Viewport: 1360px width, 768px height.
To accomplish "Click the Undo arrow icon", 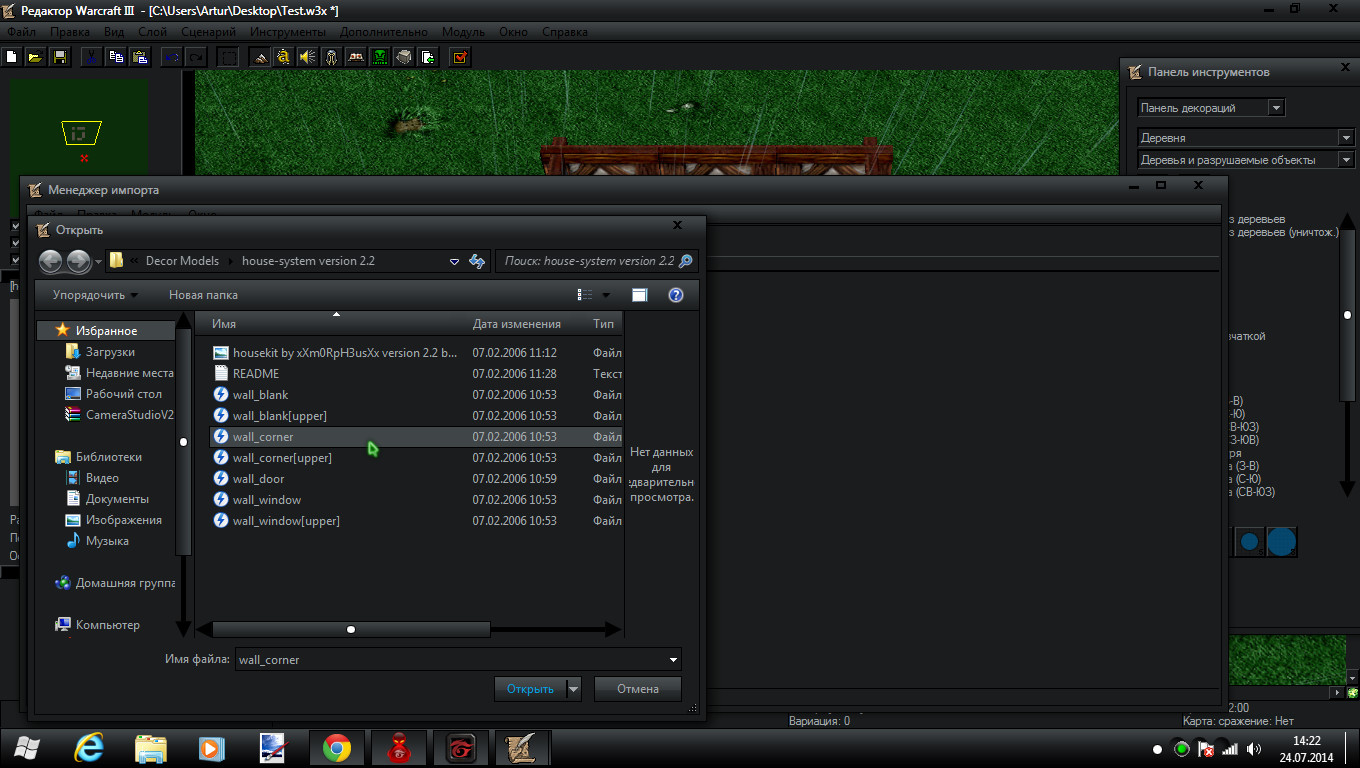I will [173, 57].
